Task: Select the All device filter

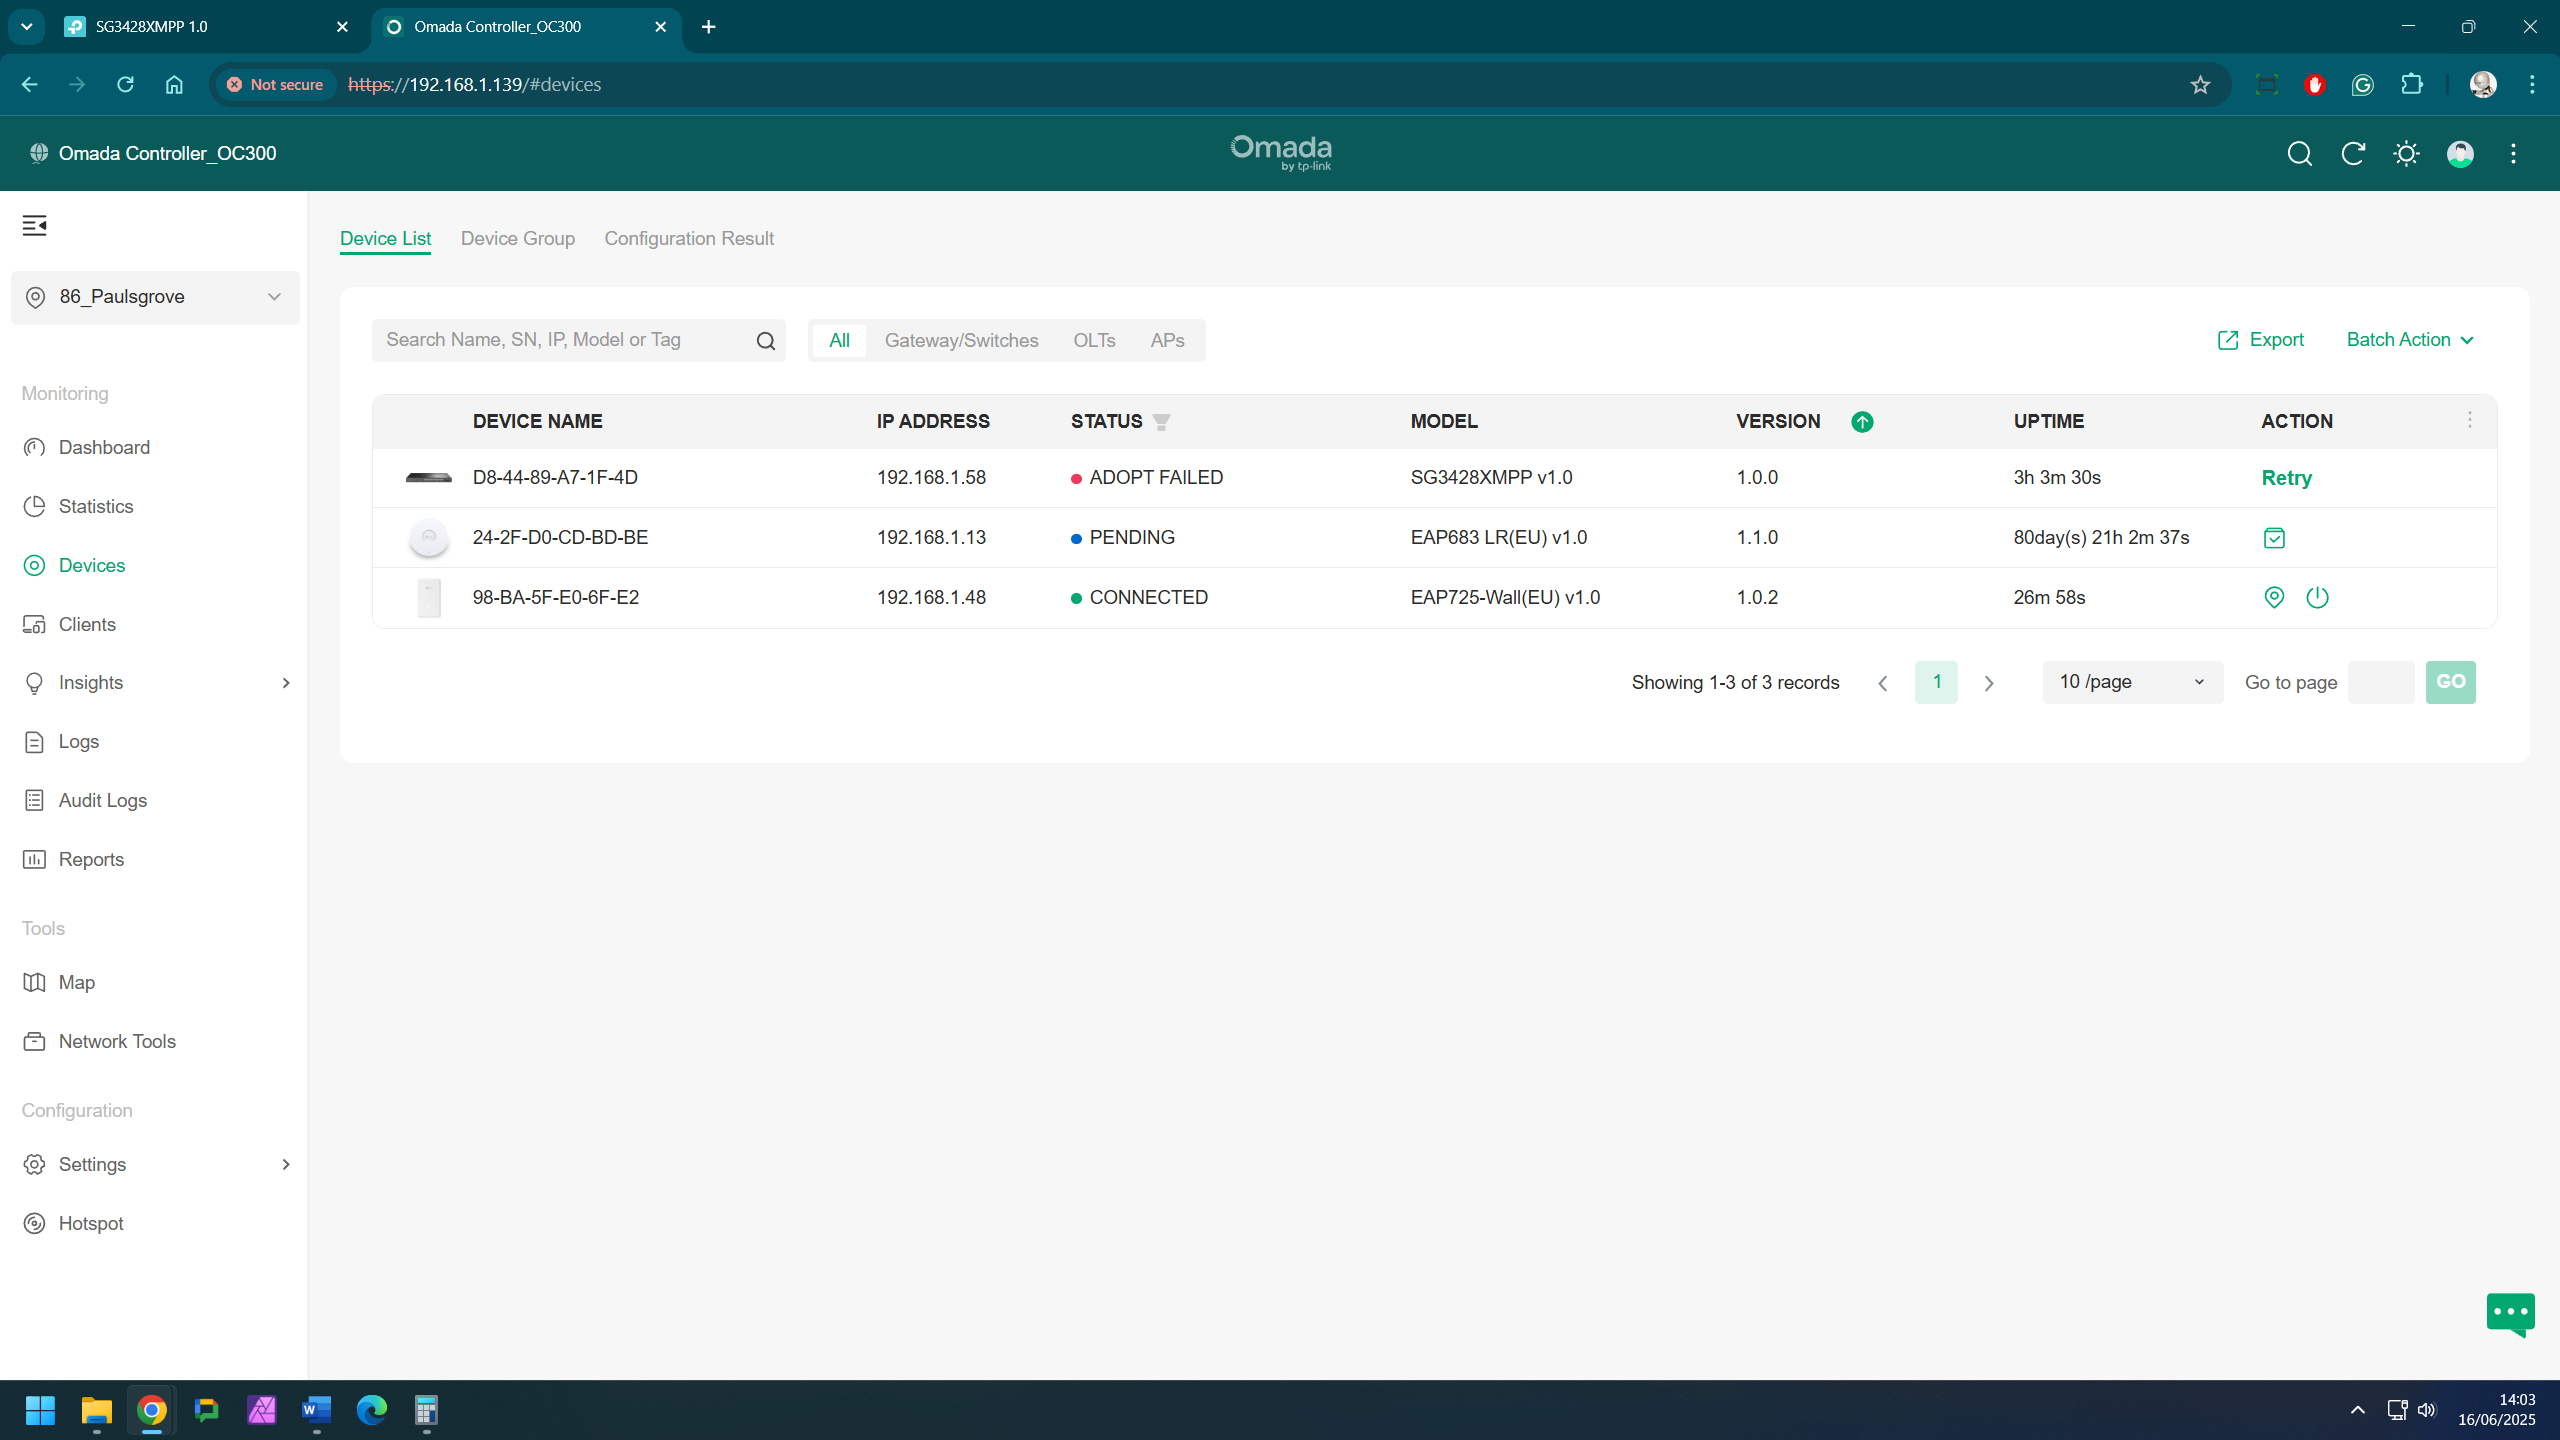Action: tap(839, 341)
